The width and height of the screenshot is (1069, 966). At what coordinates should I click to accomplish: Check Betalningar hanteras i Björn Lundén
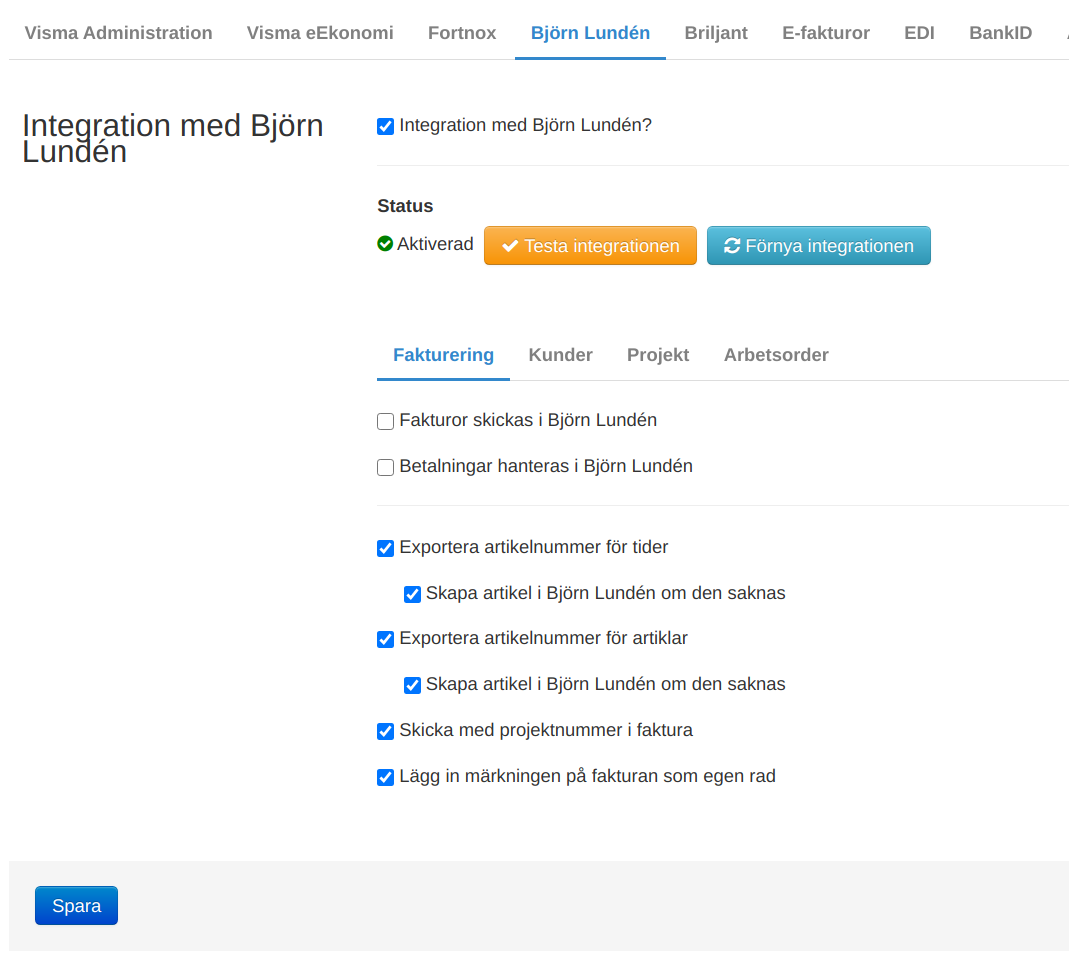pyautogui.click(x=385, y=467)
